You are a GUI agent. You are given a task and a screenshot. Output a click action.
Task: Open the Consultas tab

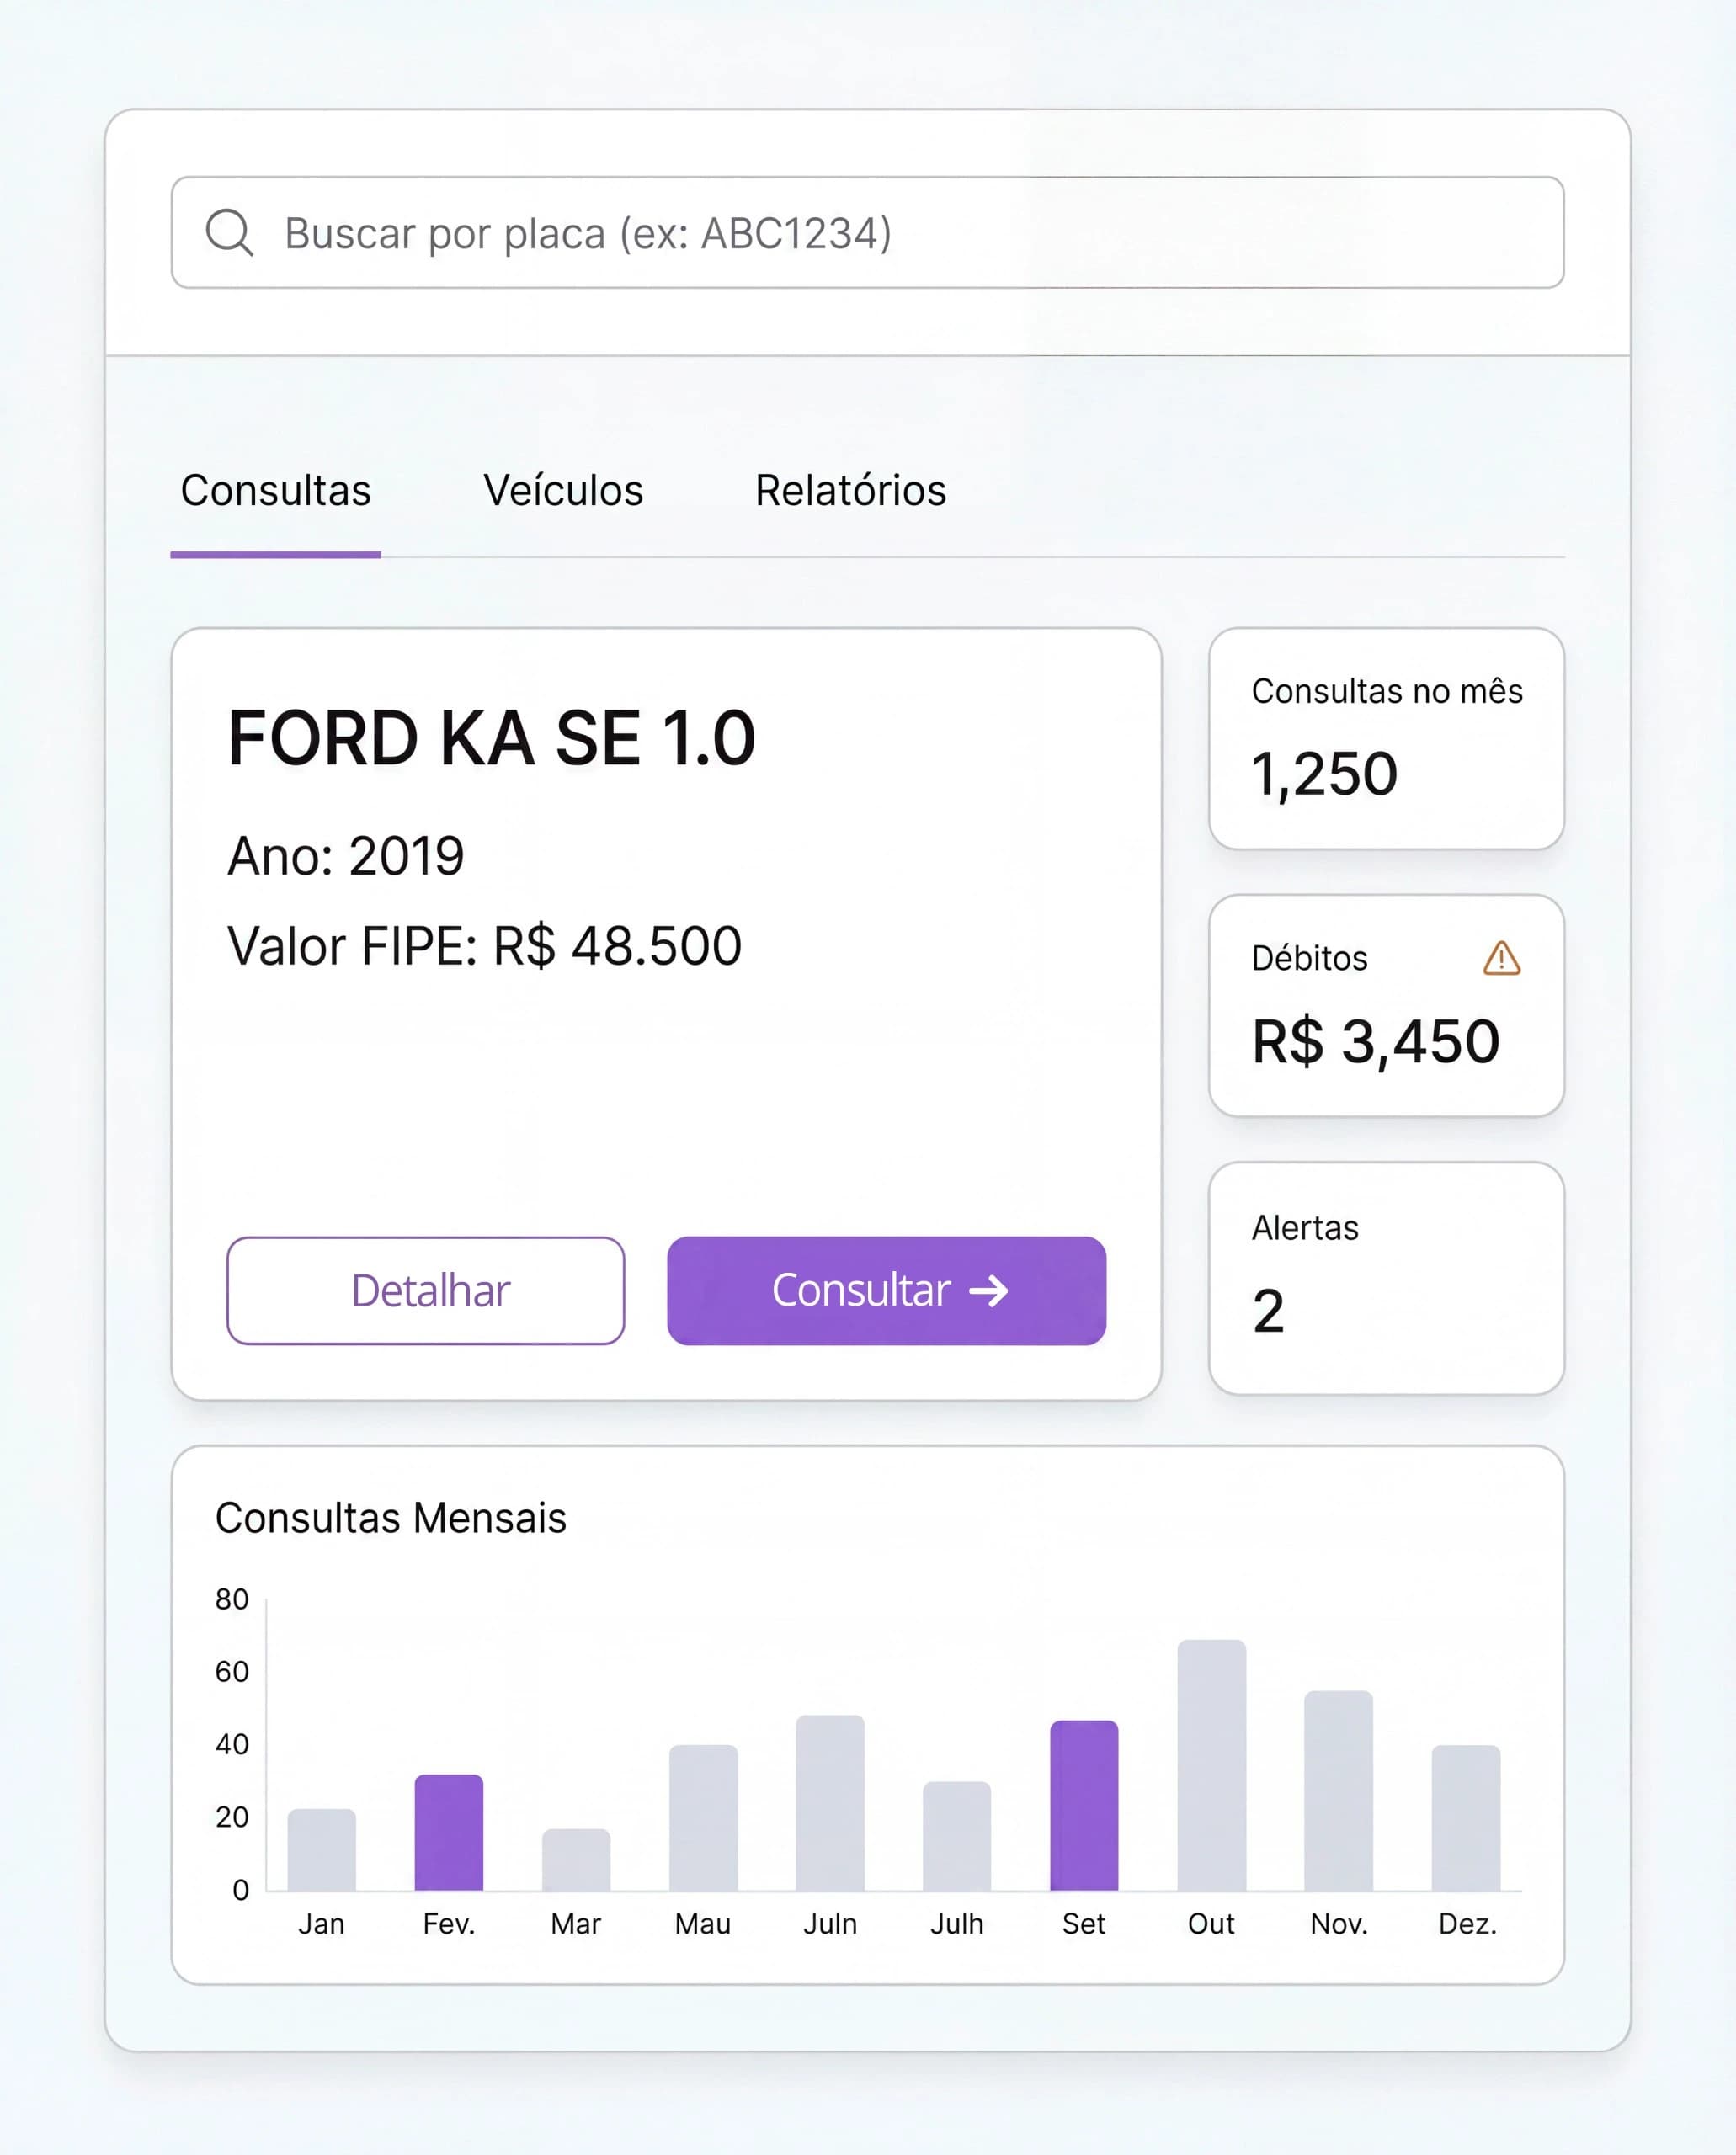(x=276, y=491)
